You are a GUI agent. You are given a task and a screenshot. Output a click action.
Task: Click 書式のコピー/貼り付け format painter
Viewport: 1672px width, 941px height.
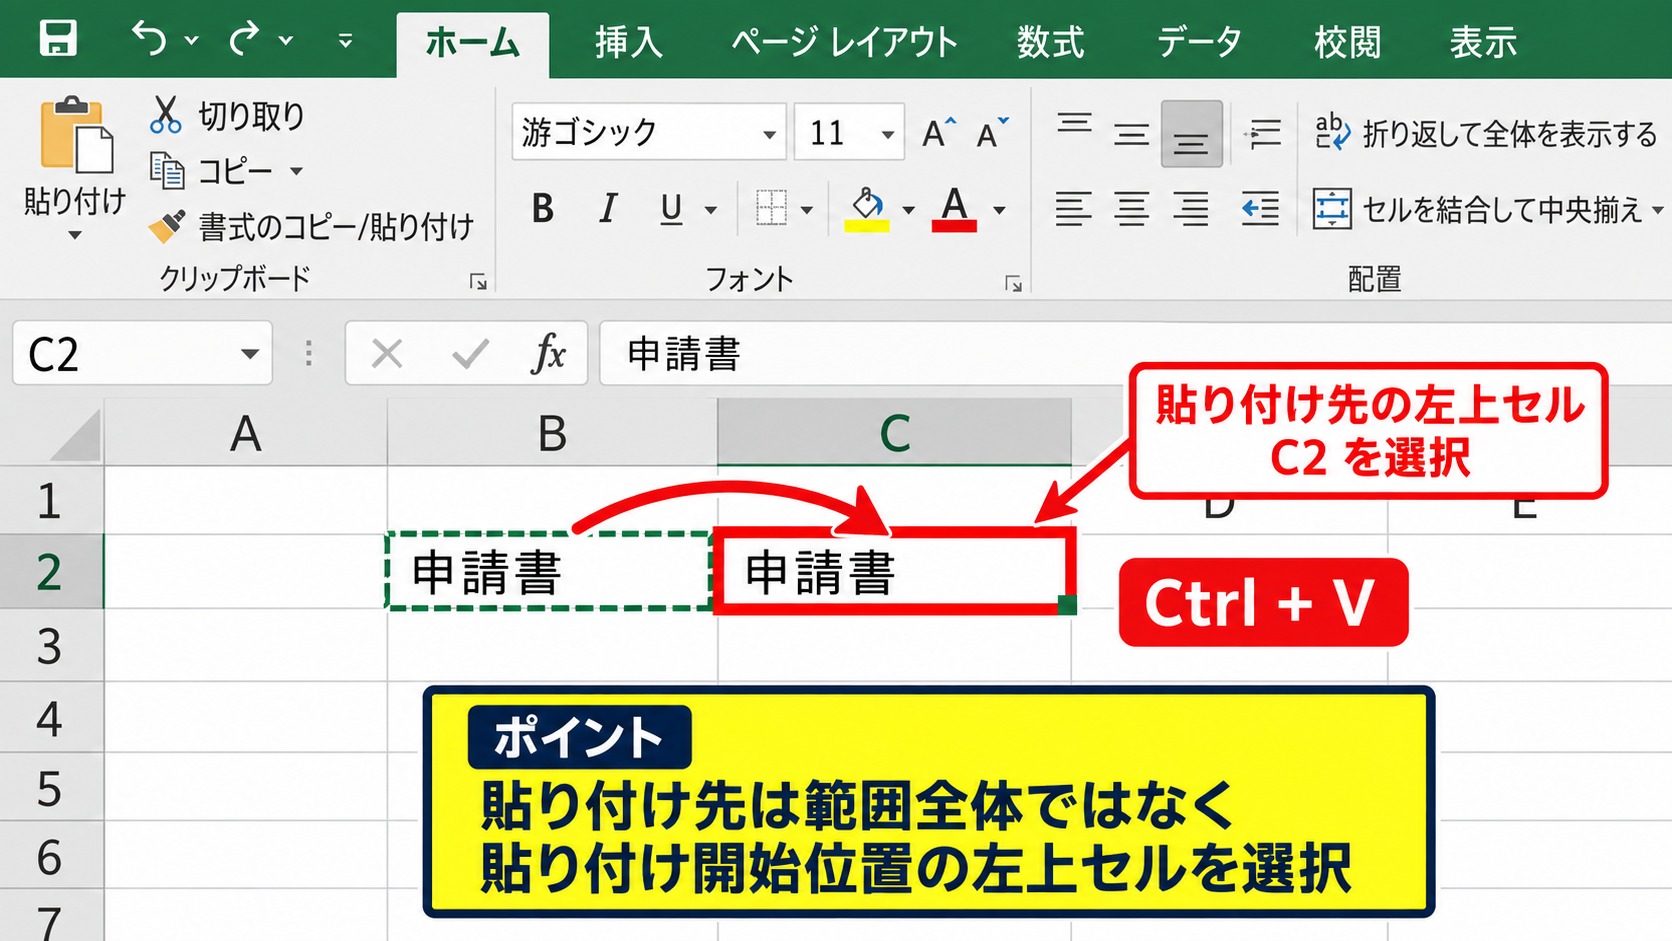click(311, 227)
